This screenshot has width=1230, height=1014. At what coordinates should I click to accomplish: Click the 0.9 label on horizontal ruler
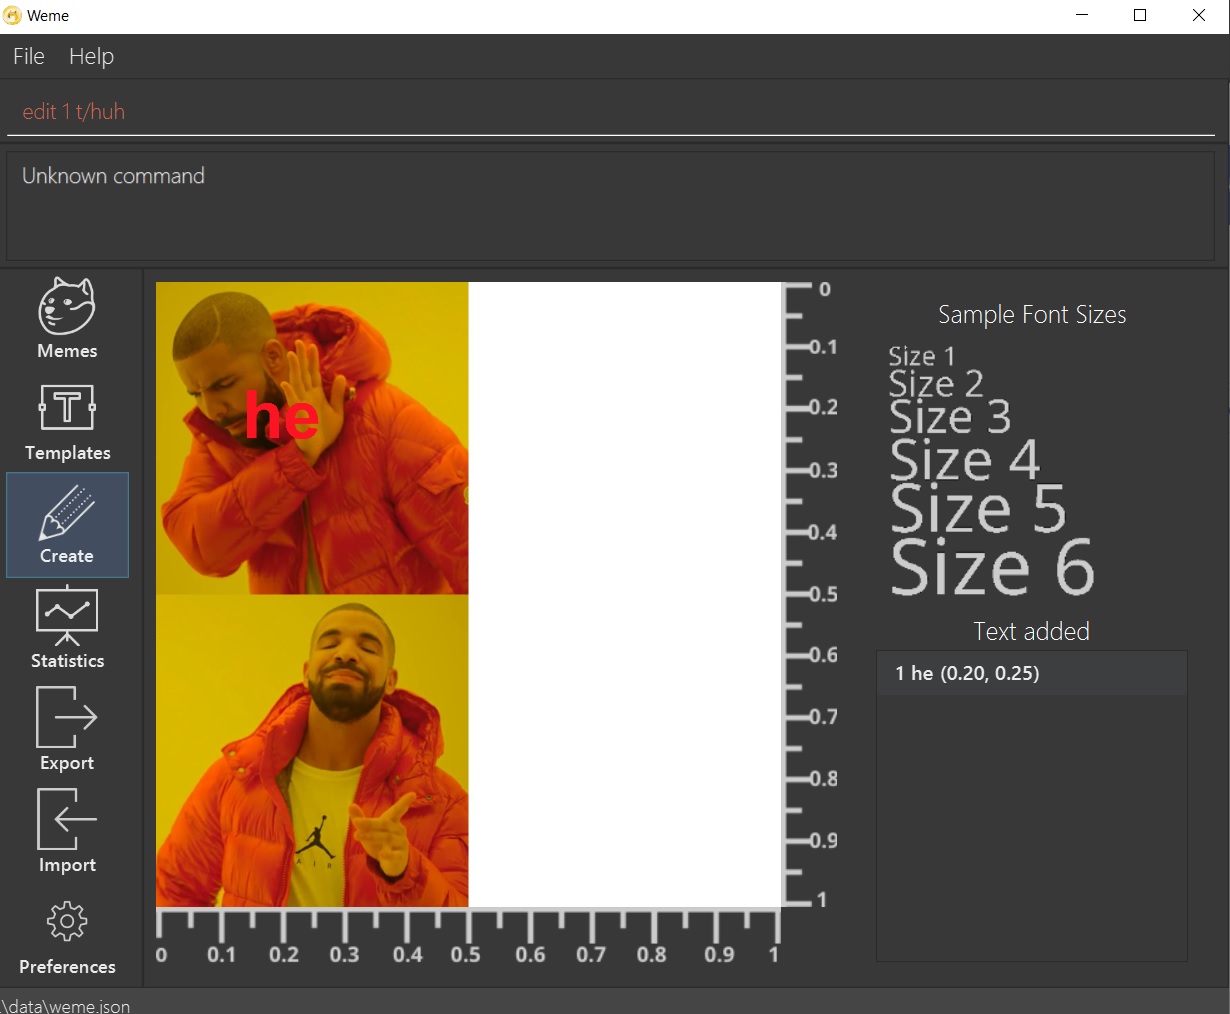[x=719, y=955]
